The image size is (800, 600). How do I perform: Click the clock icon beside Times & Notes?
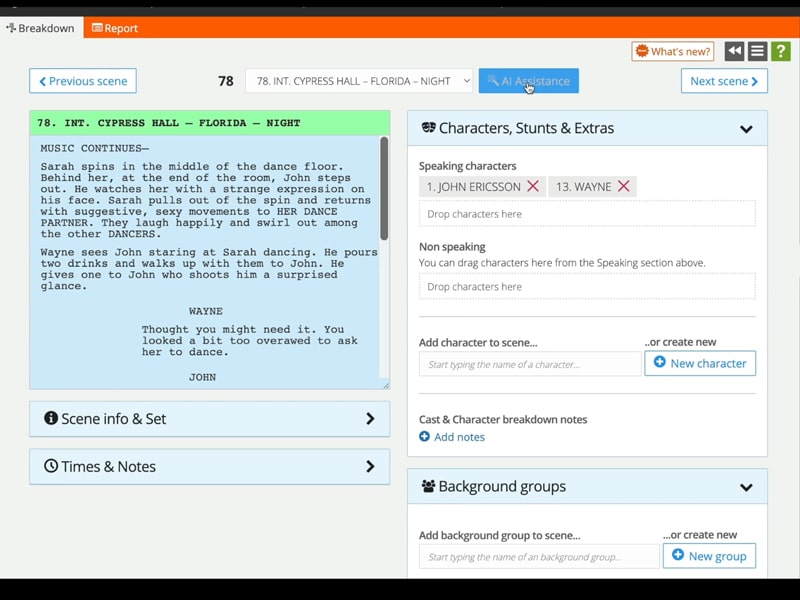pyautogui.click(x=51, y=466)
